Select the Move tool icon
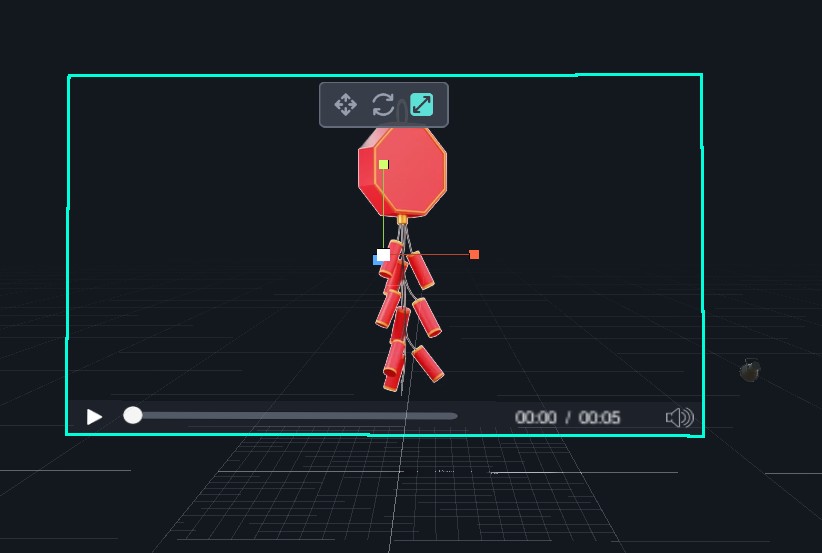 [345, 105]
